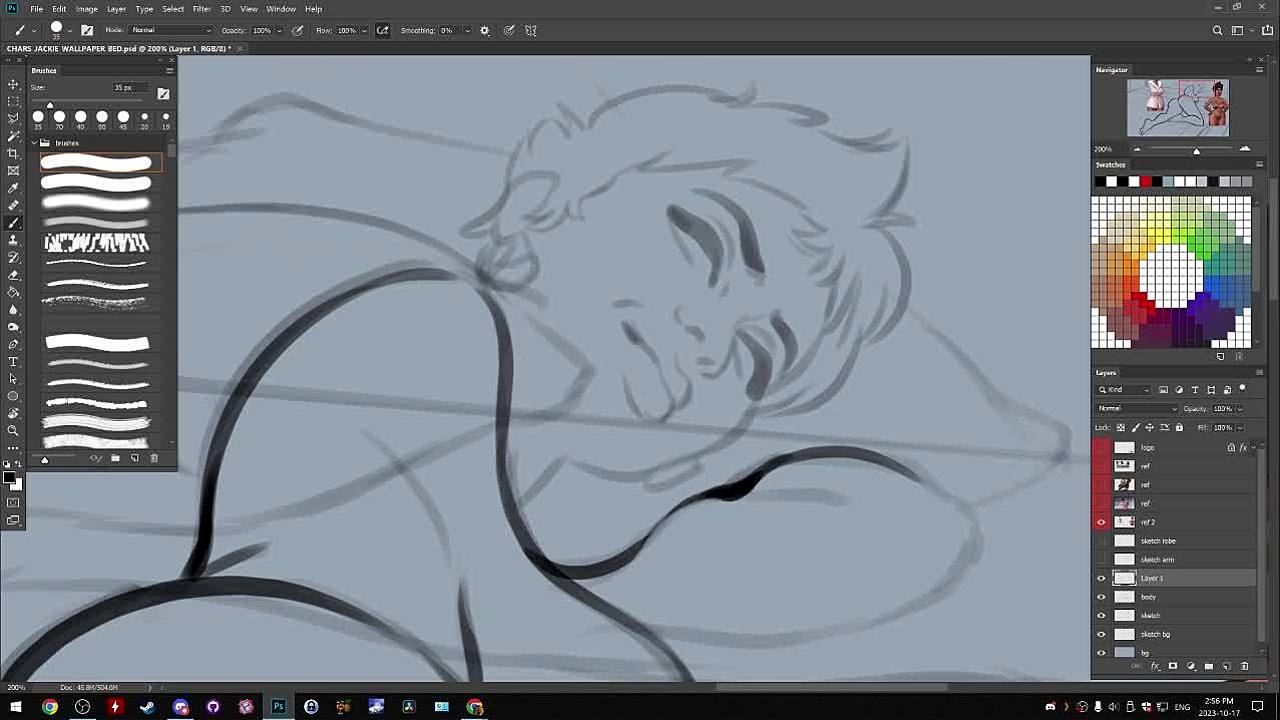Open Google Chrome from the taskbar
Screen dimensions: 1280x720
[x=49, y=707]
